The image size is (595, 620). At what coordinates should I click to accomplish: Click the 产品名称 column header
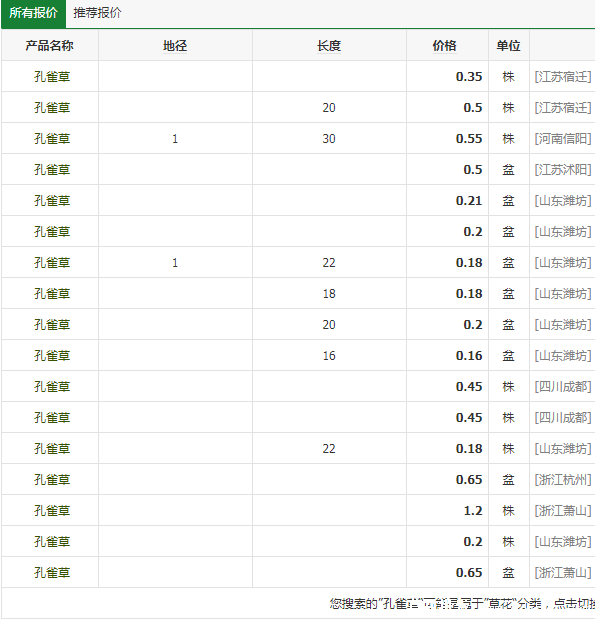[x=50, y=46]
